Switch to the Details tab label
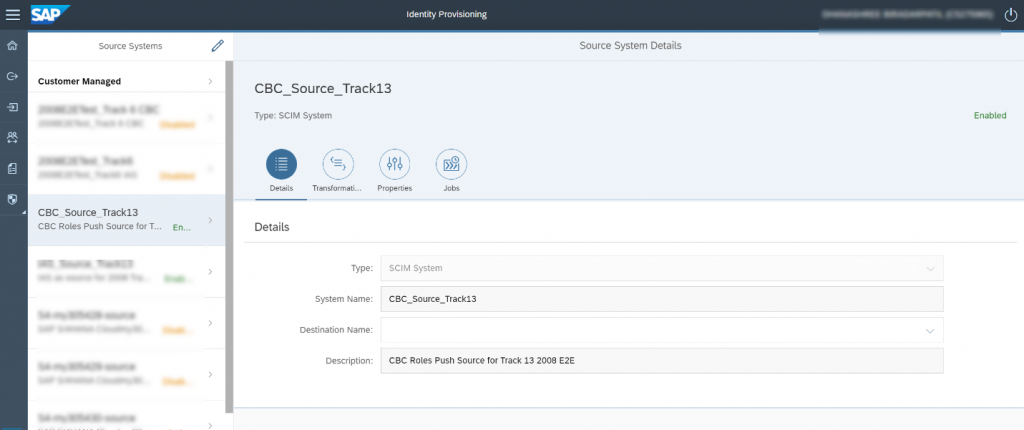Viewport: 1024px width, 430px height. (x=281, y=188)
